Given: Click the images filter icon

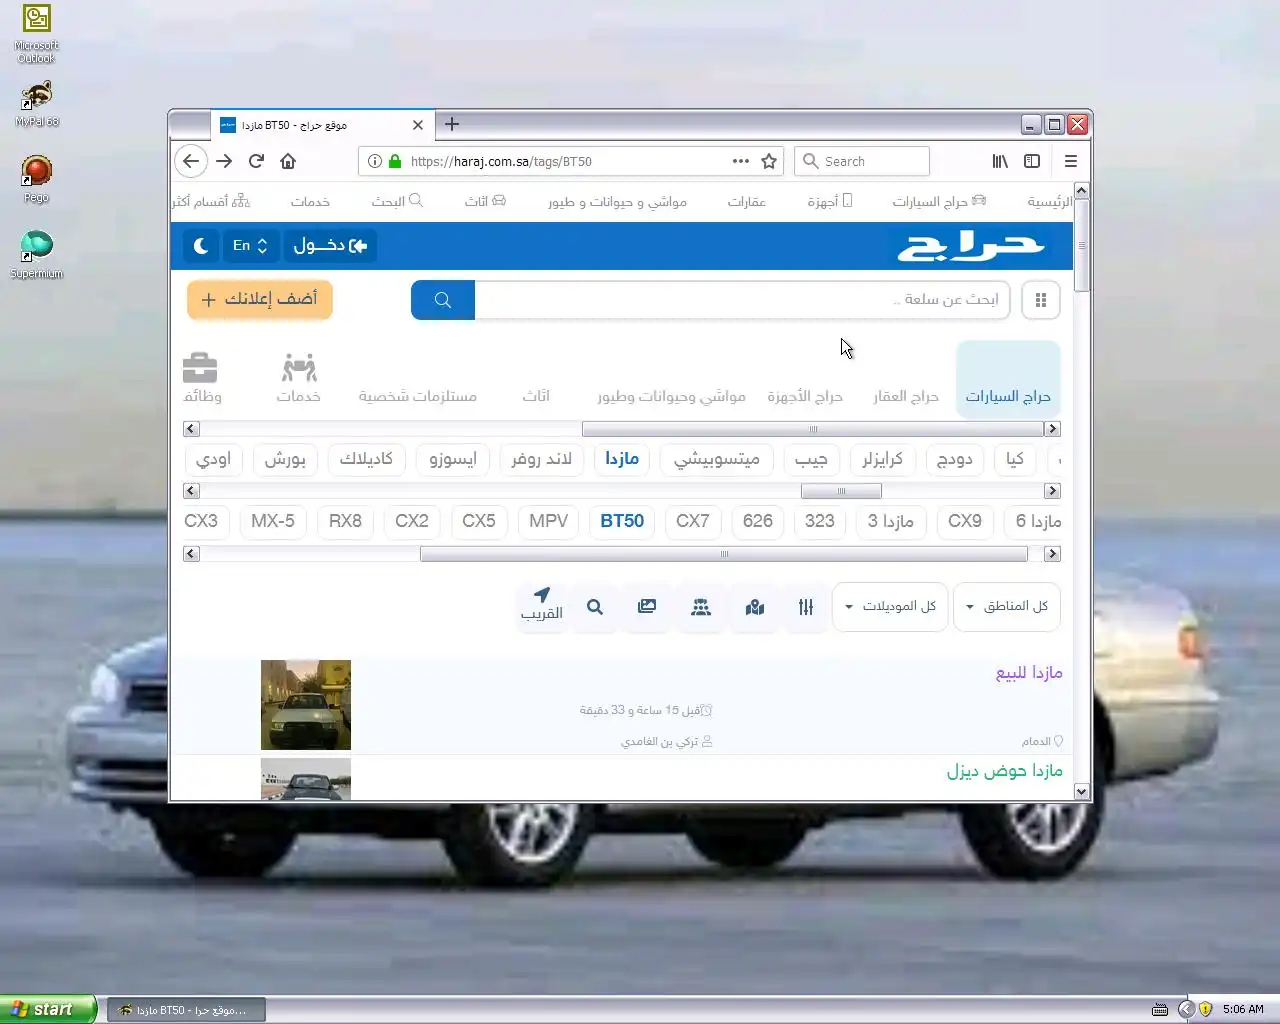Looking at the screenshot, I should tap(647, 607).
